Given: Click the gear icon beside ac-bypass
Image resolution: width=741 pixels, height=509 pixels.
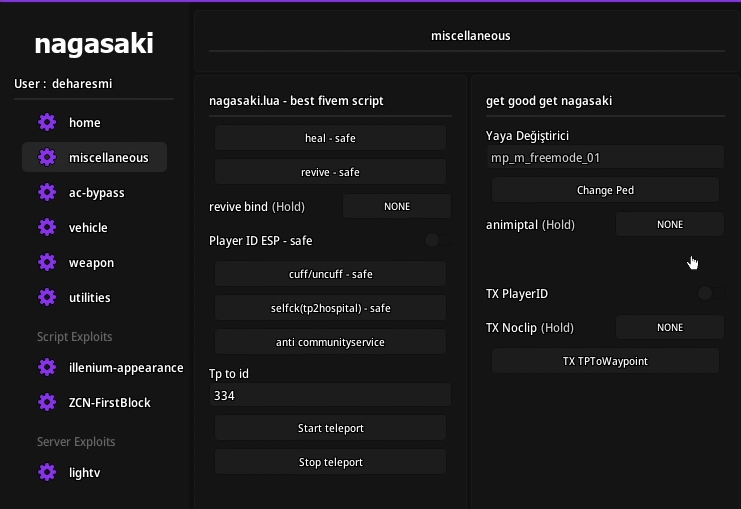Looking at the screenshot, I should pos(46,193).
